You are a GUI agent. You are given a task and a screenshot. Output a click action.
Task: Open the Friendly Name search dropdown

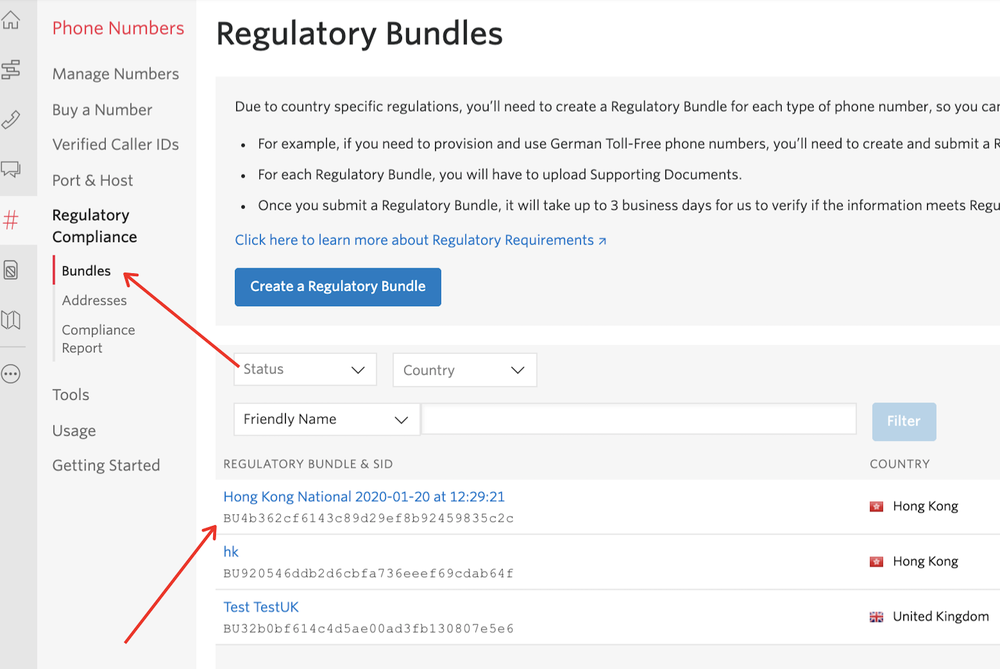click(326, 419)
